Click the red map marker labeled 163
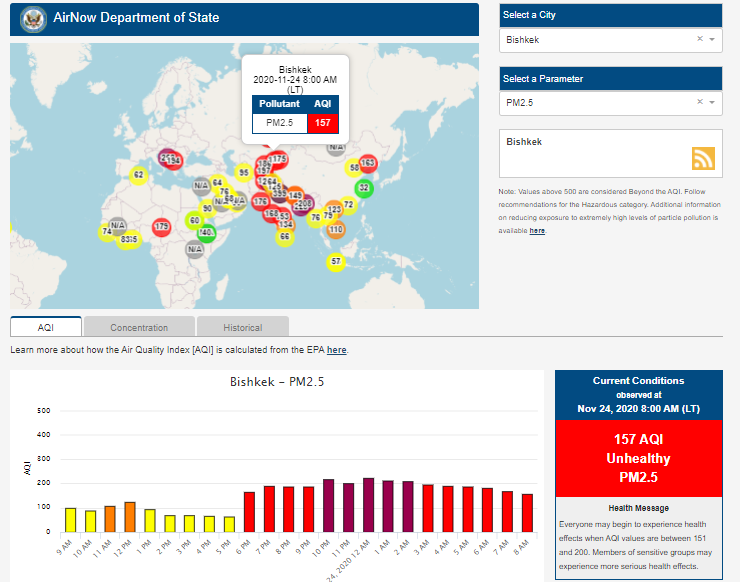The height and width of the screenshot is (582, 740). click(367, 162)
